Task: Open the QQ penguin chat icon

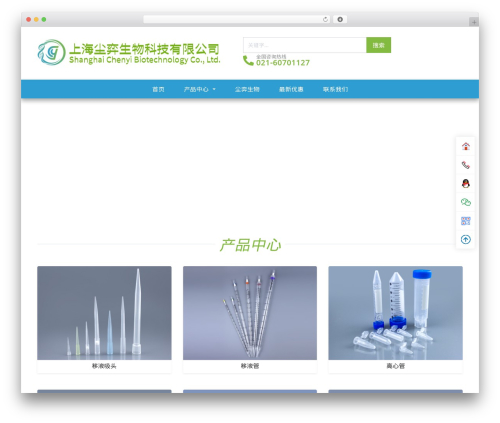Action: pyautogui.click(x=466, y=183)
